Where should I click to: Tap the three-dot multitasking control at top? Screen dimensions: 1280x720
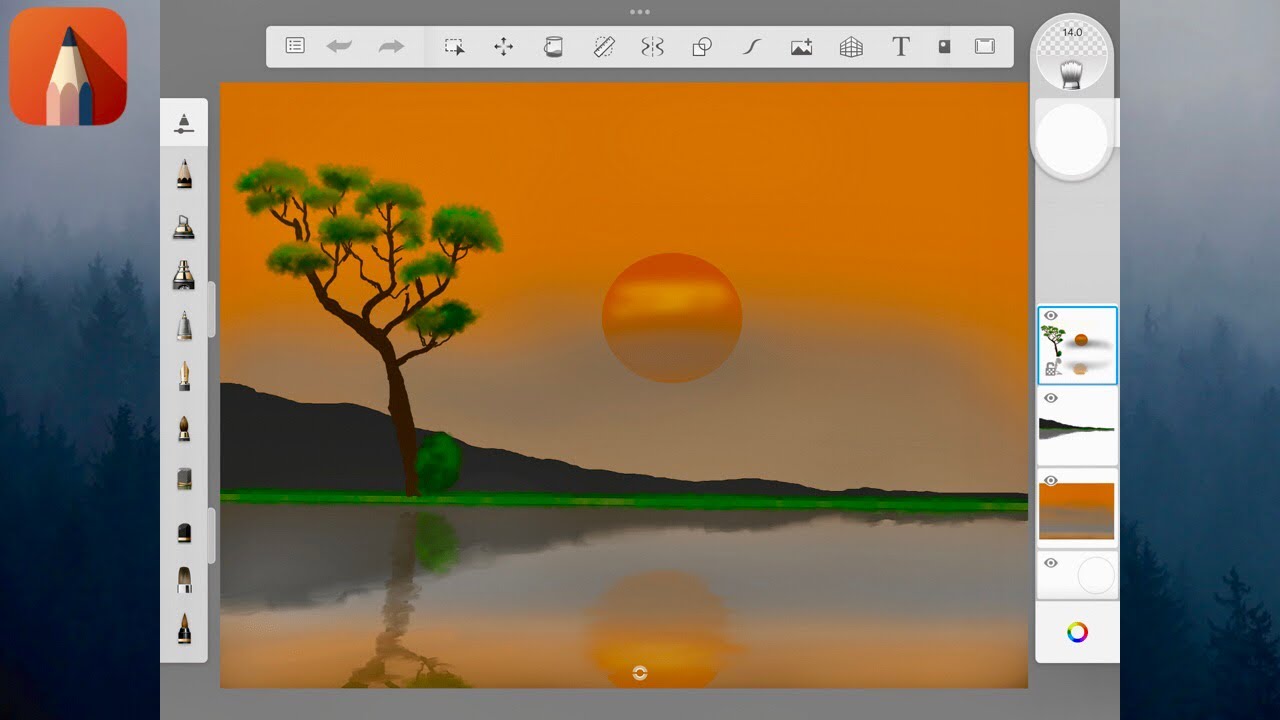click(640, 12)
